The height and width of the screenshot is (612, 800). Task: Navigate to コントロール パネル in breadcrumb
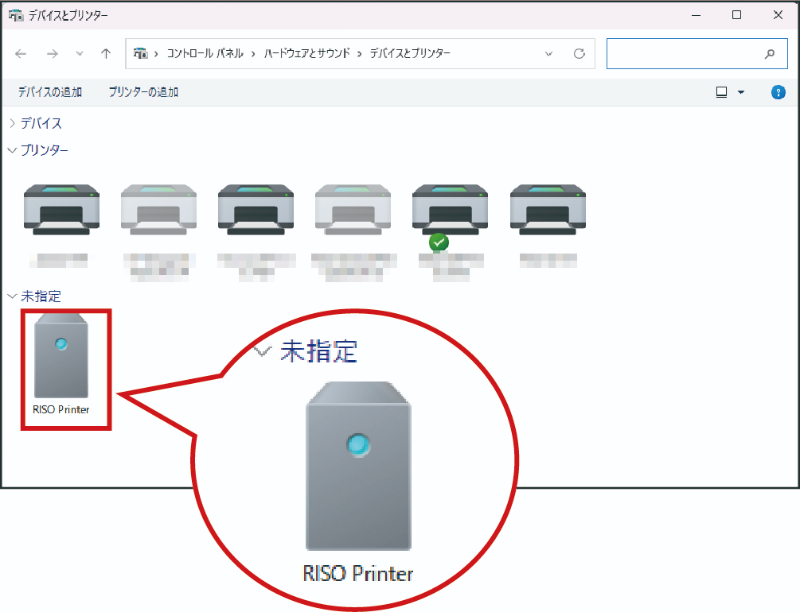coord(208,54)
